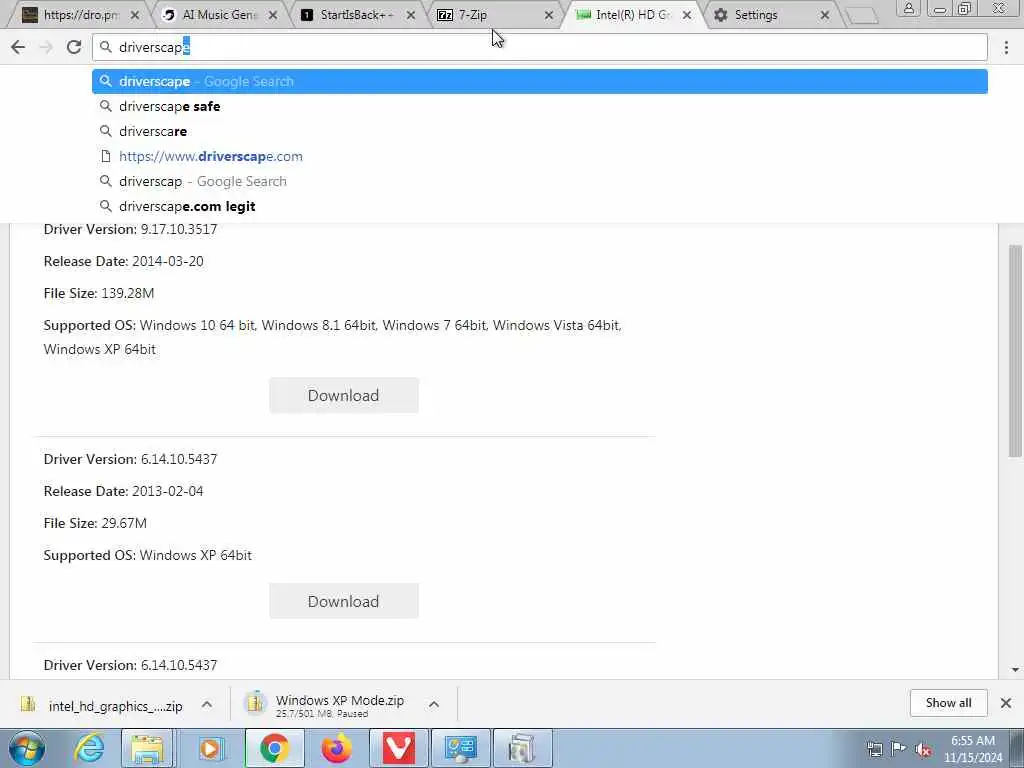This screenshot has width=1024, height=768.
Task: Switch to the https://dro.pm tab
Action: point(78,14)
